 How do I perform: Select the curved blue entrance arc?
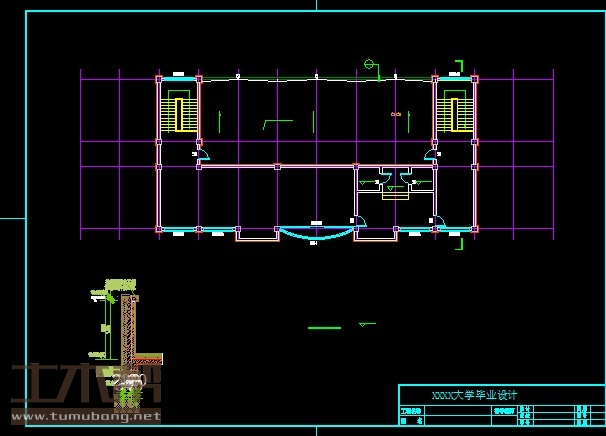tap(314, 235)
